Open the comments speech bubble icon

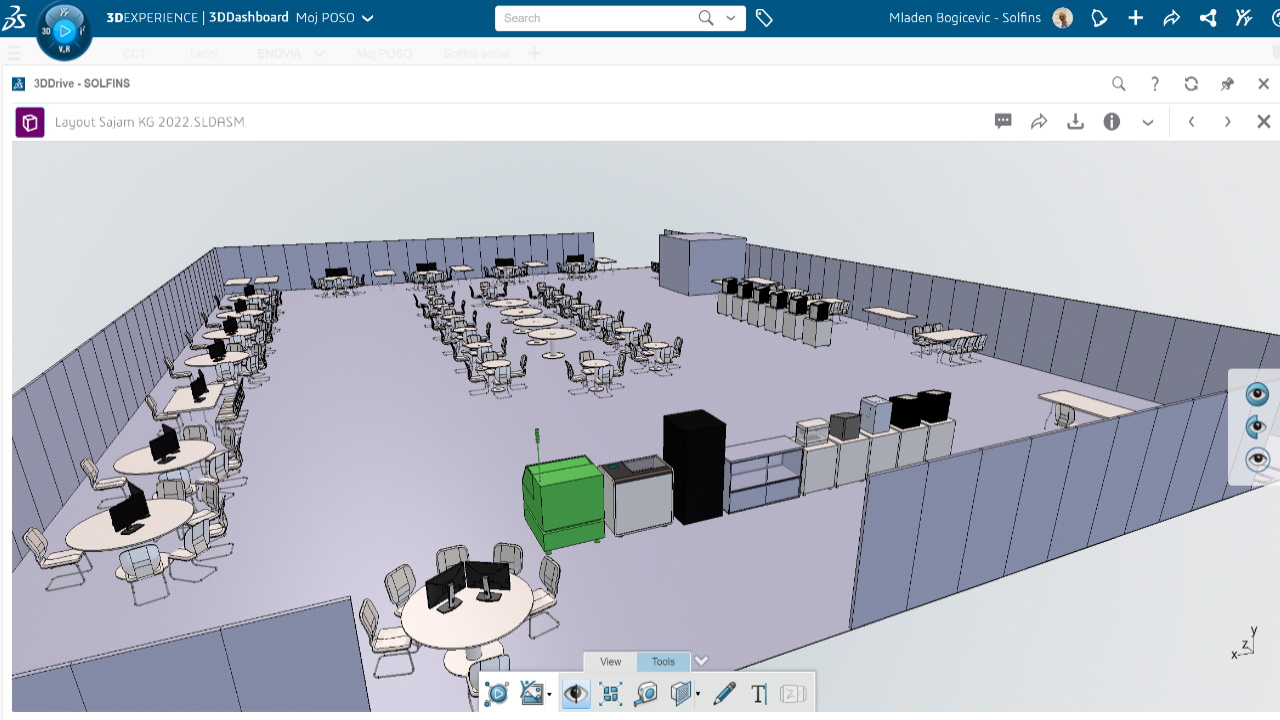click(1003, 122)
